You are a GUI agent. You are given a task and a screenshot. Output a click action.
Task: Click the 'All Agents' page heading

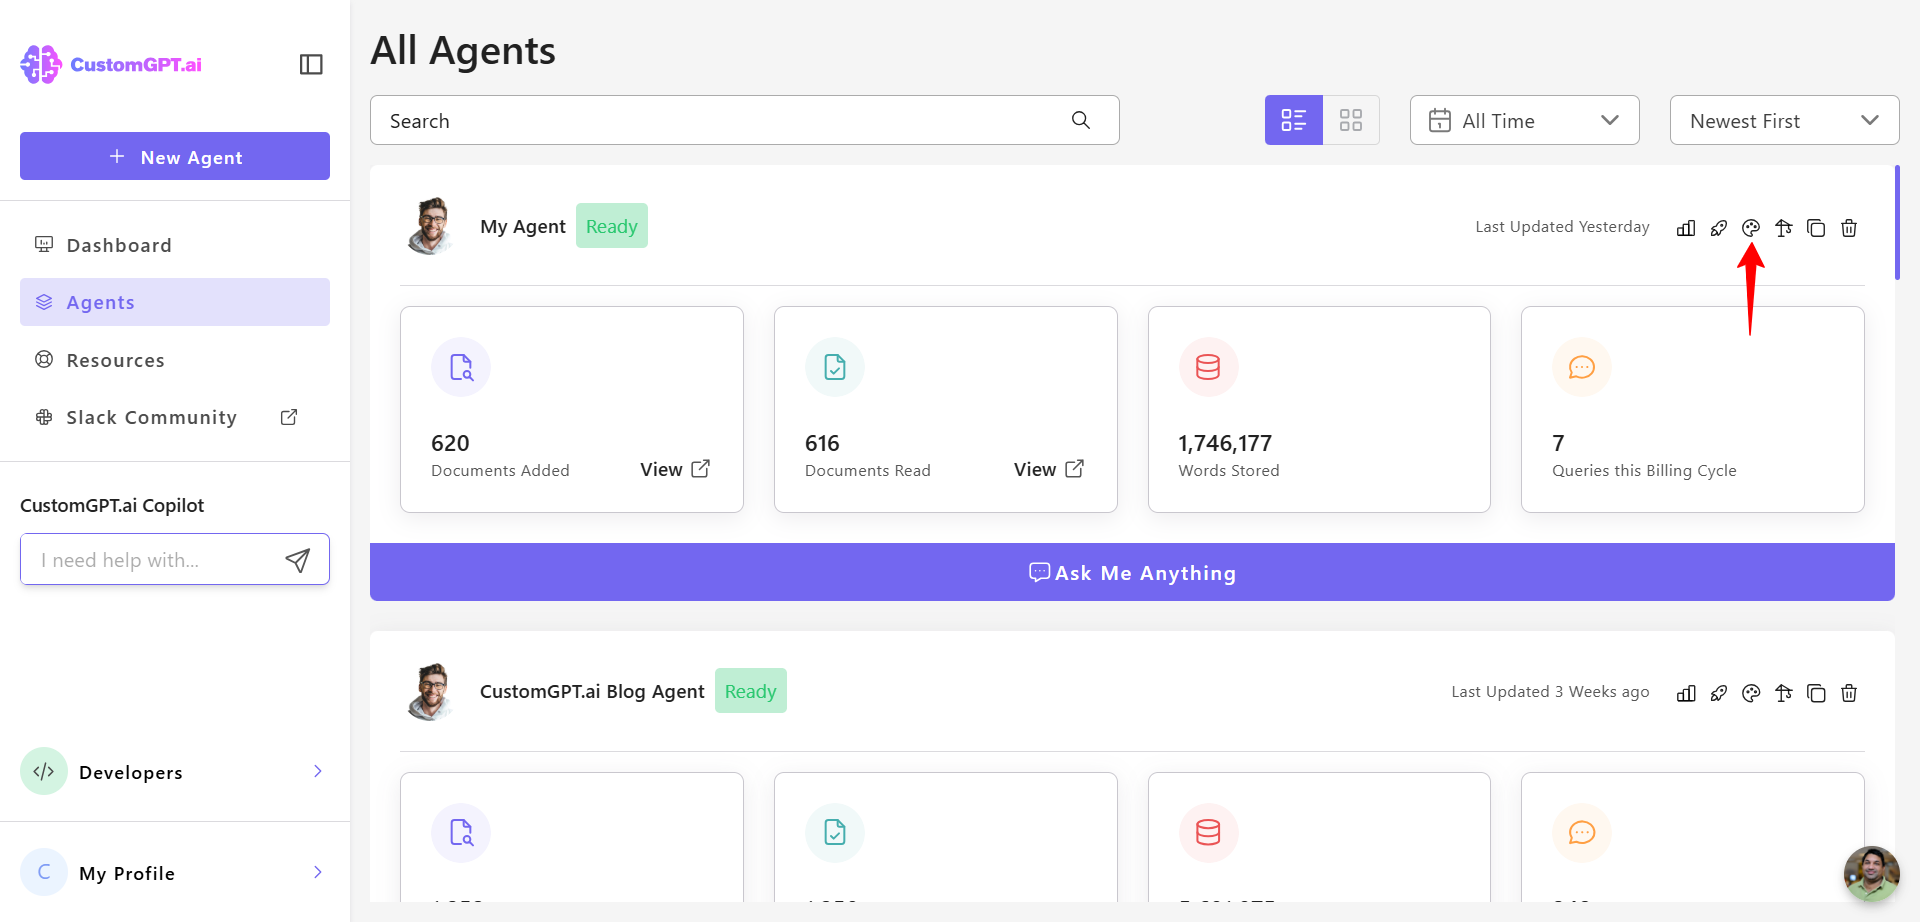click(463, 50)
